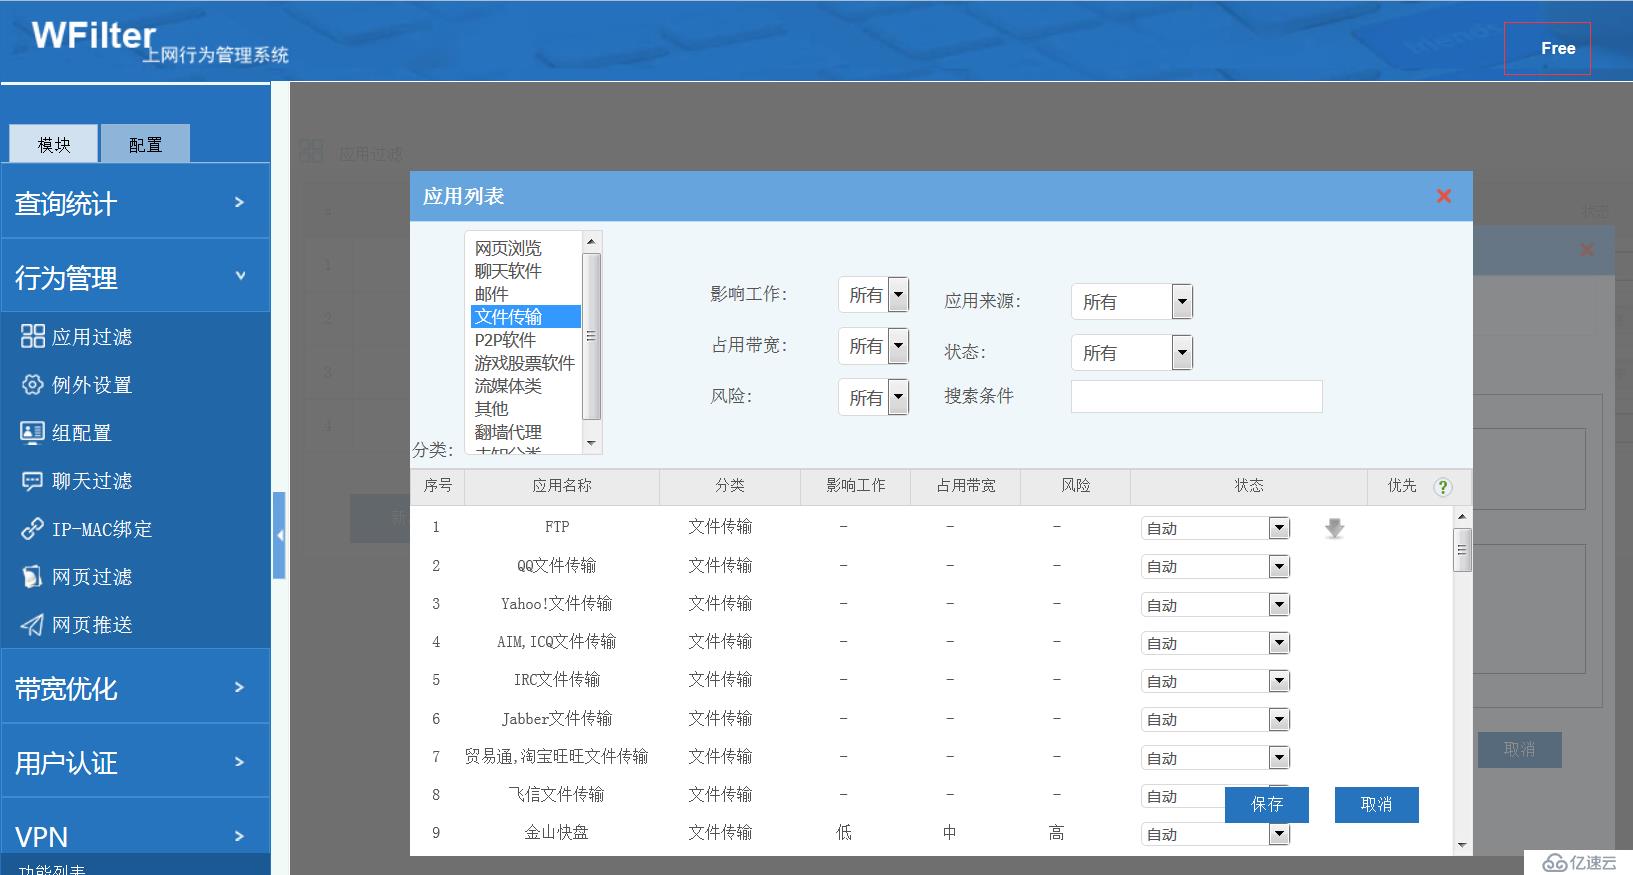The image size is (1633, 875).
Task: Select 聊天软件 in the category list
Action: pos(525,271)
